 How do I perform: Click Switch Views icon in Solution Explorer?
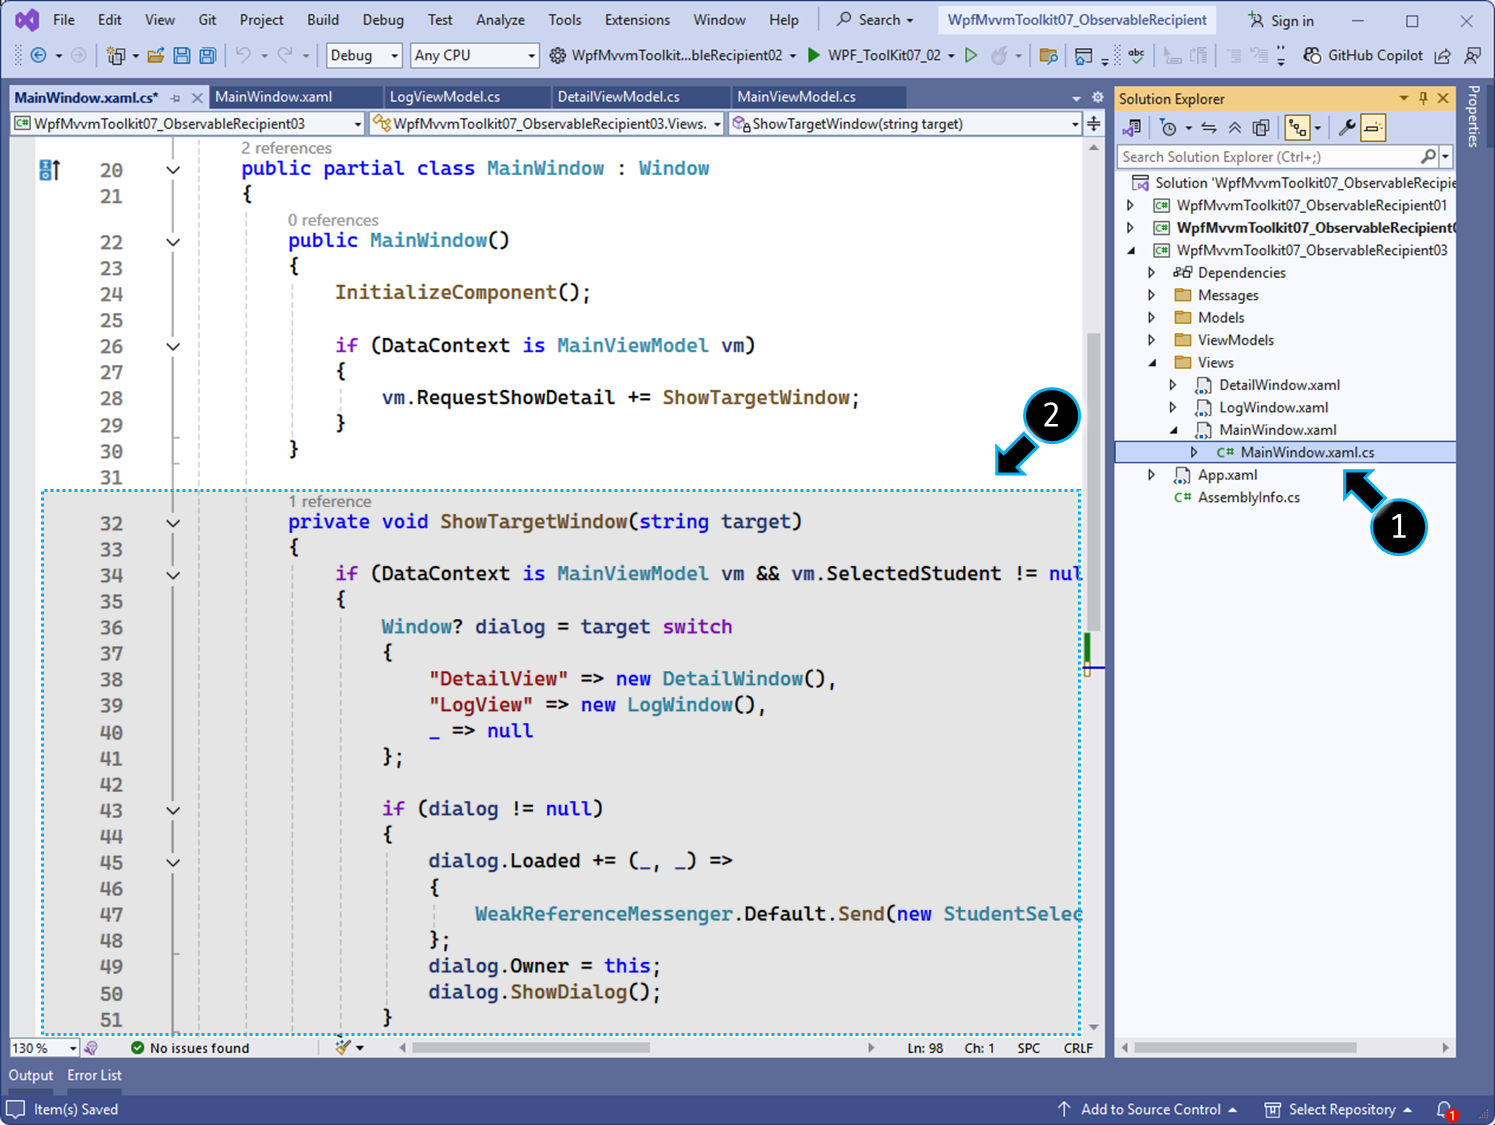(x=1132, y=128)
